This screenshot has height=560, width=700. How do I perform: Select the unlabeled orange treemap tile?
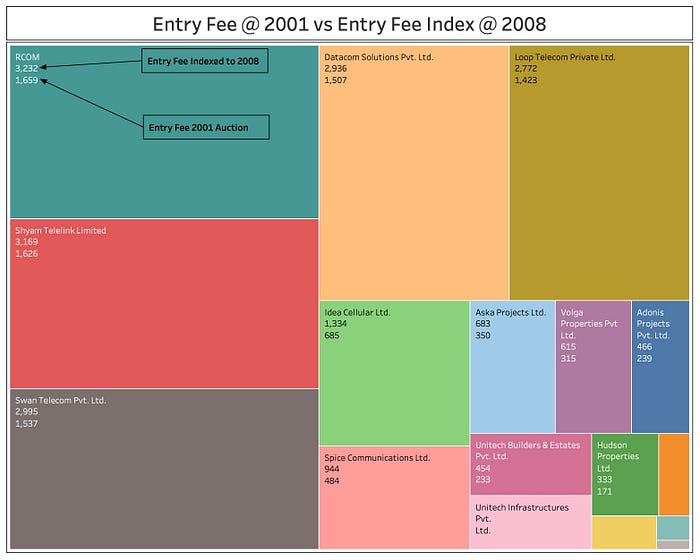[674, 474]
